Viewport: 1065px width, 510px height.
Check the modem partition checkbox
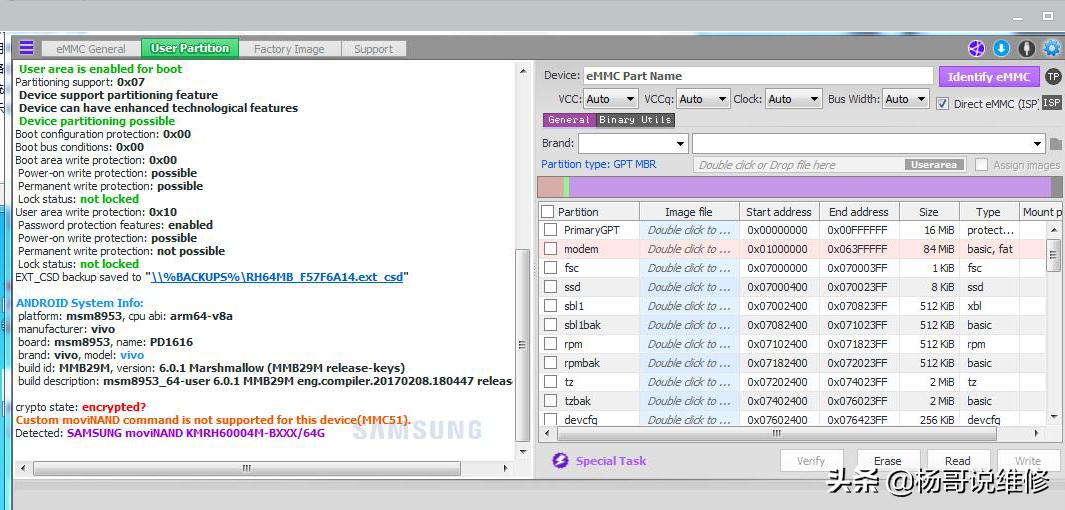coord(550,249)
